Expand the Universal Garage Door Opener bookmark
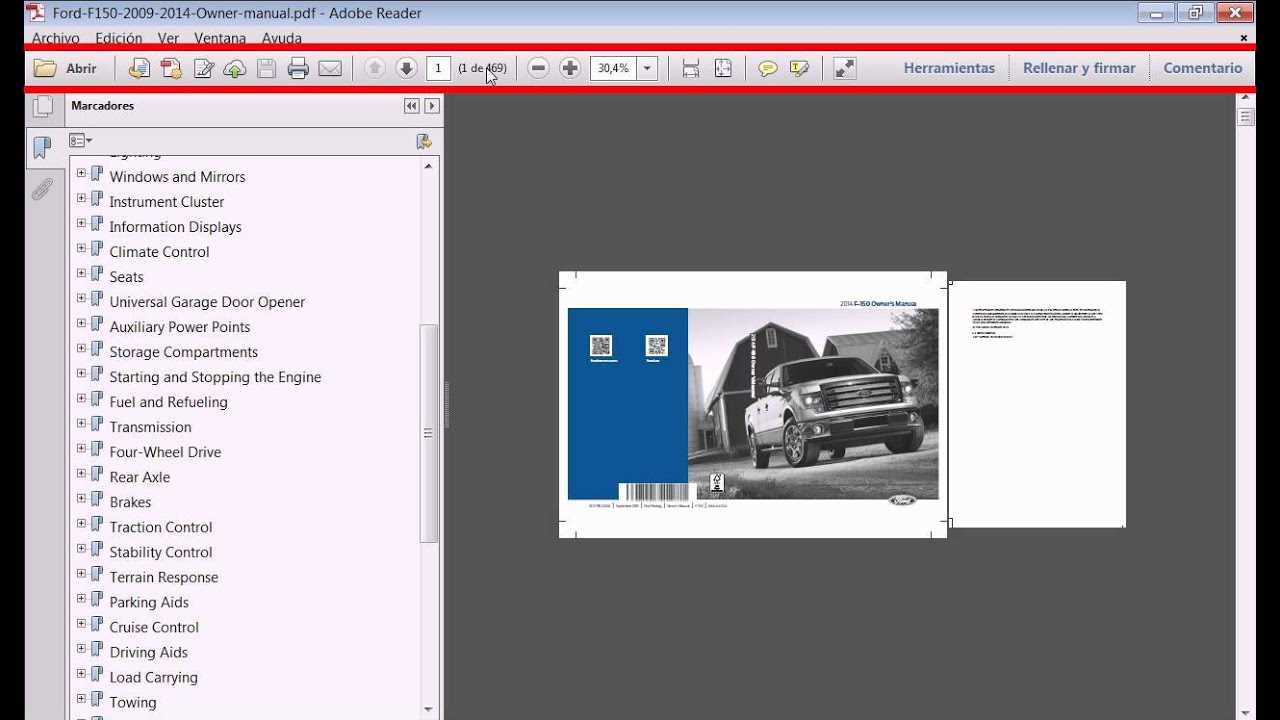1280x720 pixels. click(x=81, y=298)
